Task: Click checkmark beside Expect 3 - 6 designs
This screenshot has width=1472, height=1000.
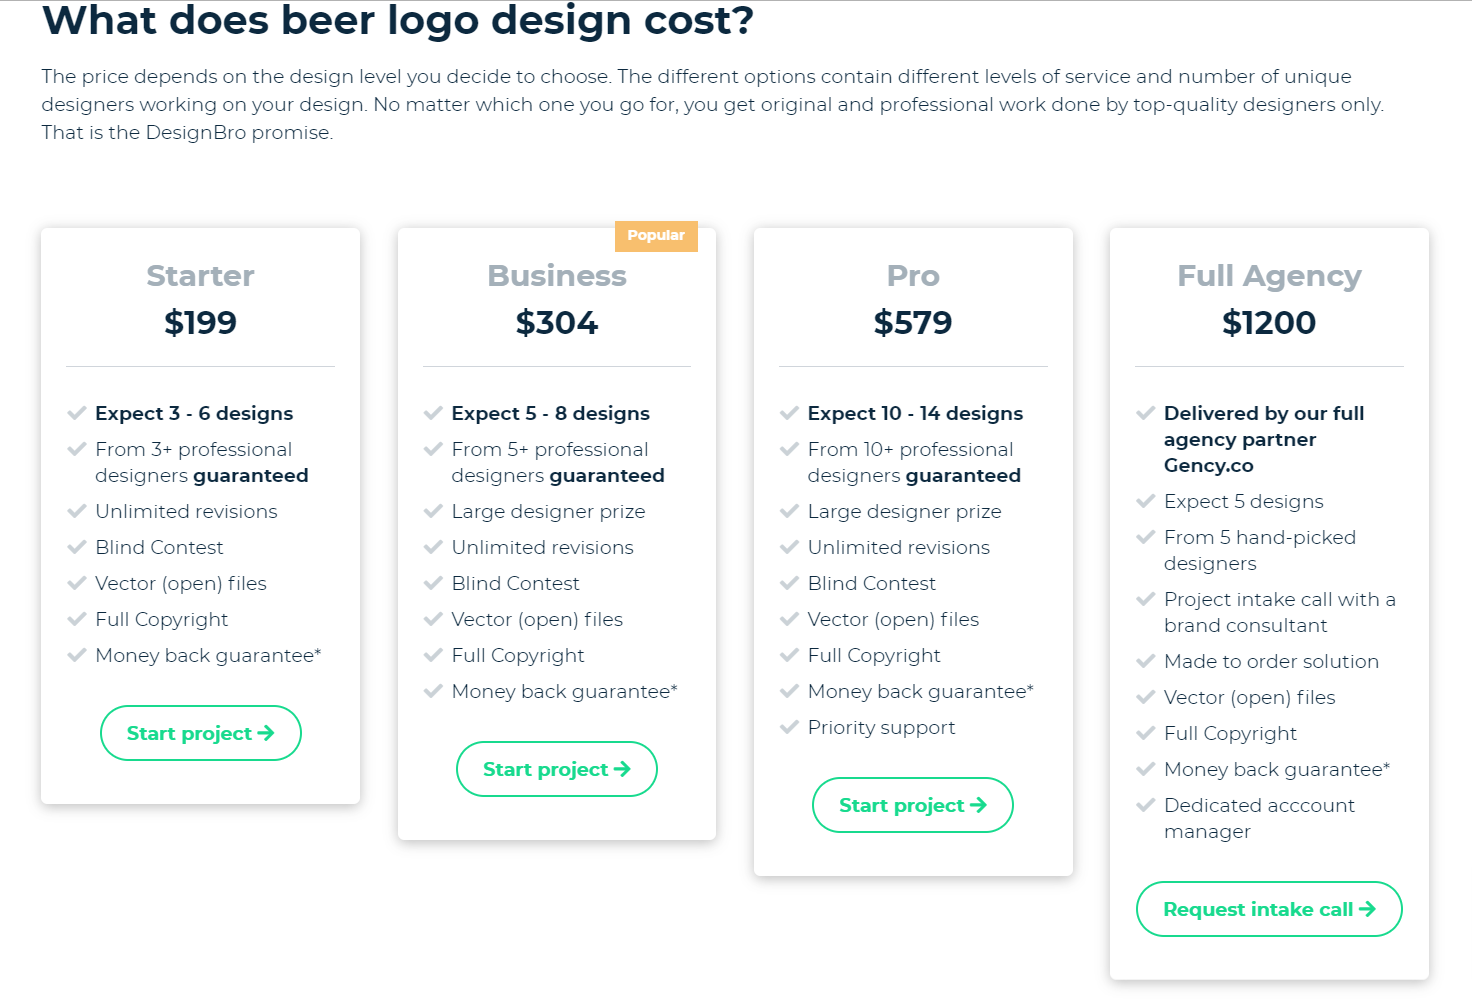Action: tap(76, 413)
